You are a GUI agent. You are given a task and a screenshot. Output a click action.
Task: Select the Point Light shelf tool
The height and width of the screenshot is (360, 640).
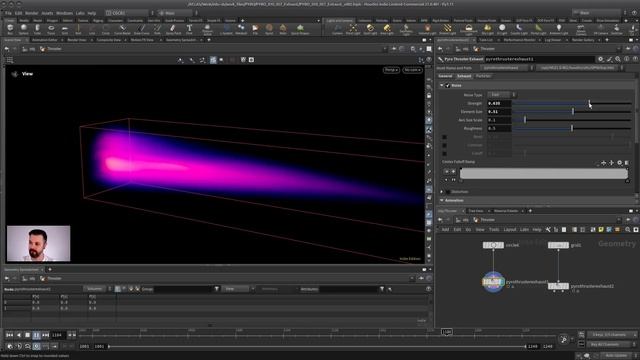point(353,29)
